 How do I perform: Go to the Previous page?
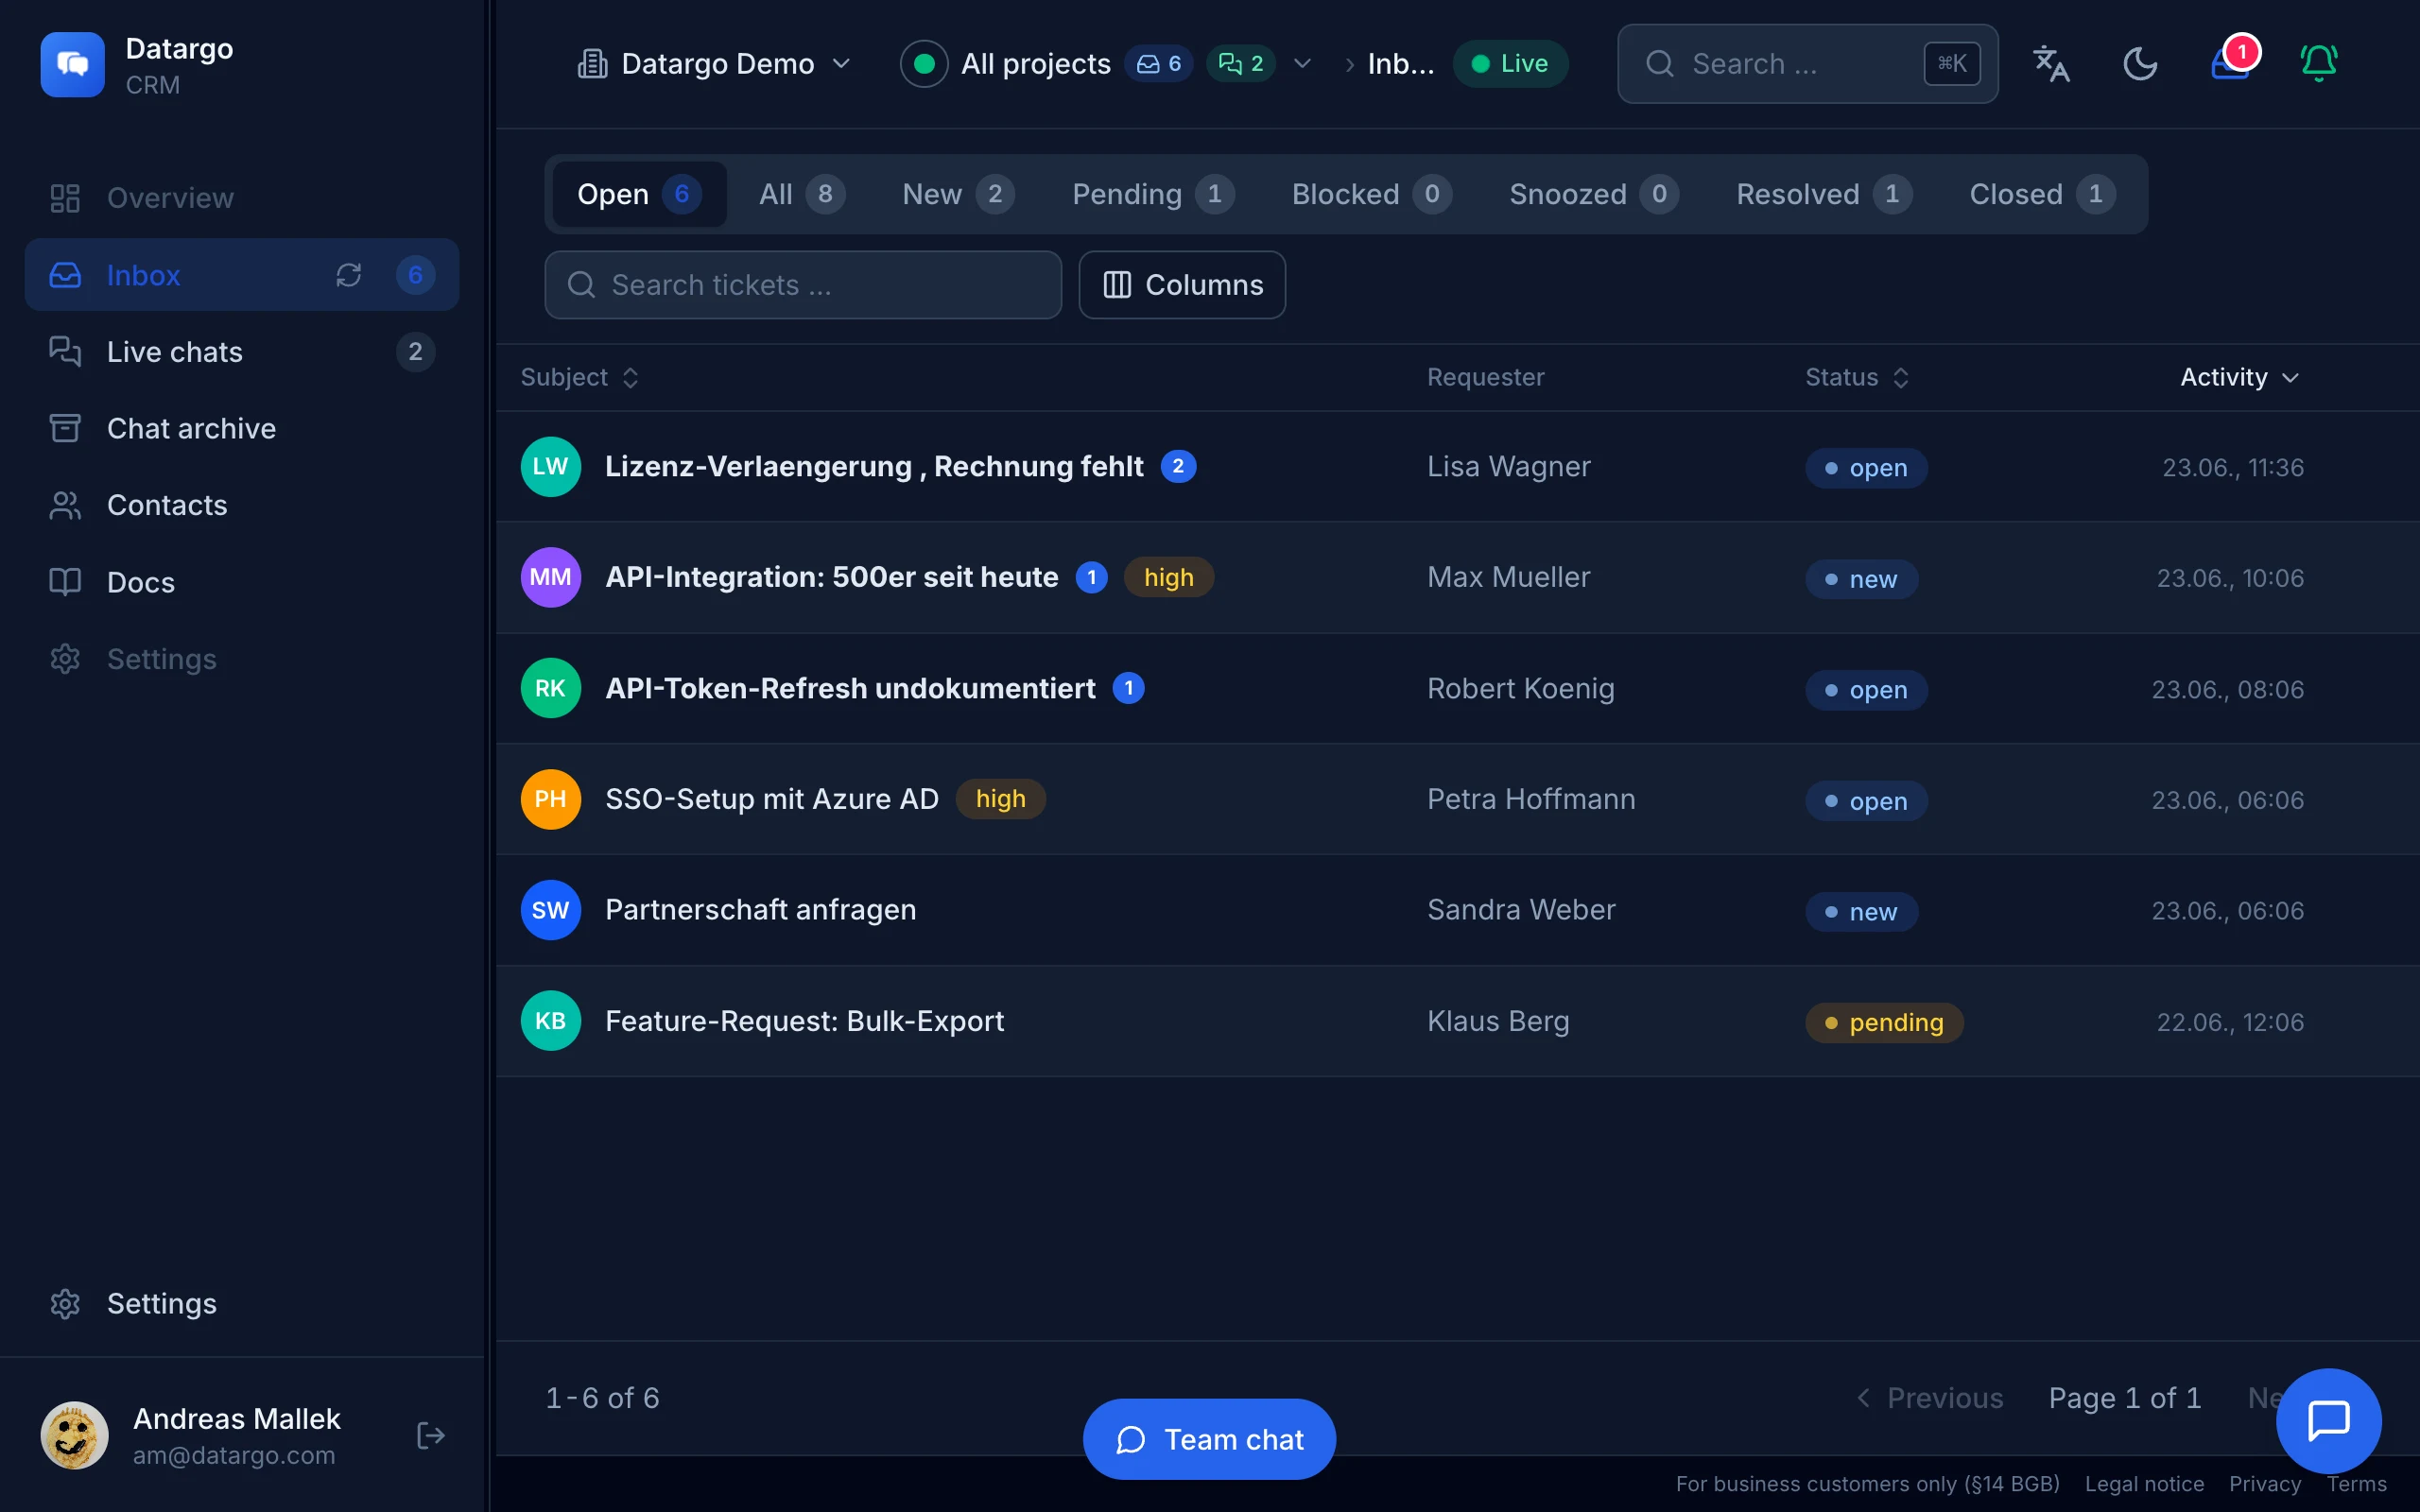click(1930, 1398)
